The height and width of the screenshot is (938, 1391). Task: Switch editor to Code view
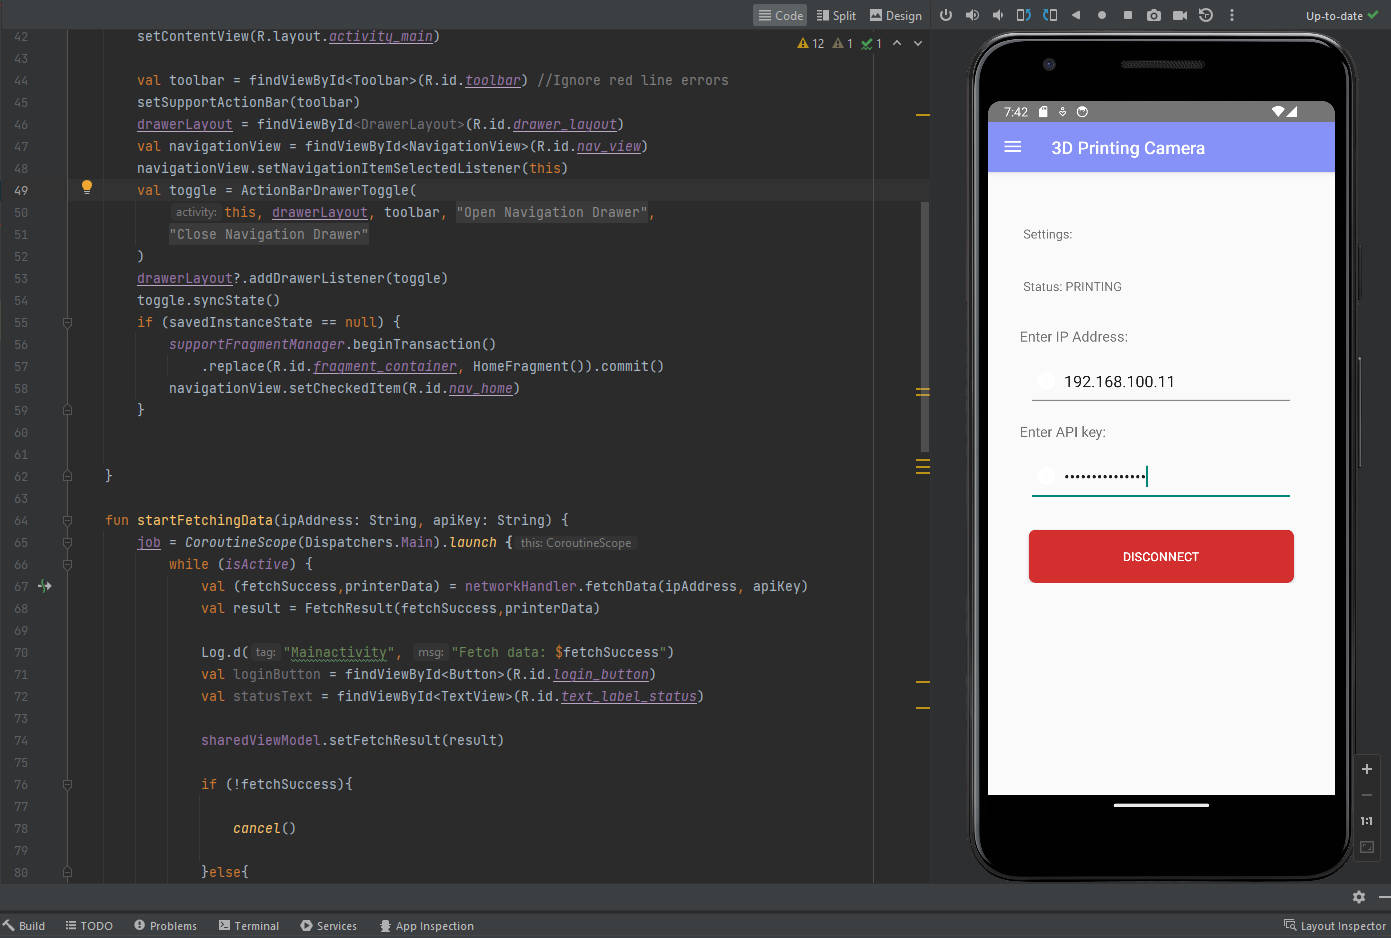pos(781,15)
